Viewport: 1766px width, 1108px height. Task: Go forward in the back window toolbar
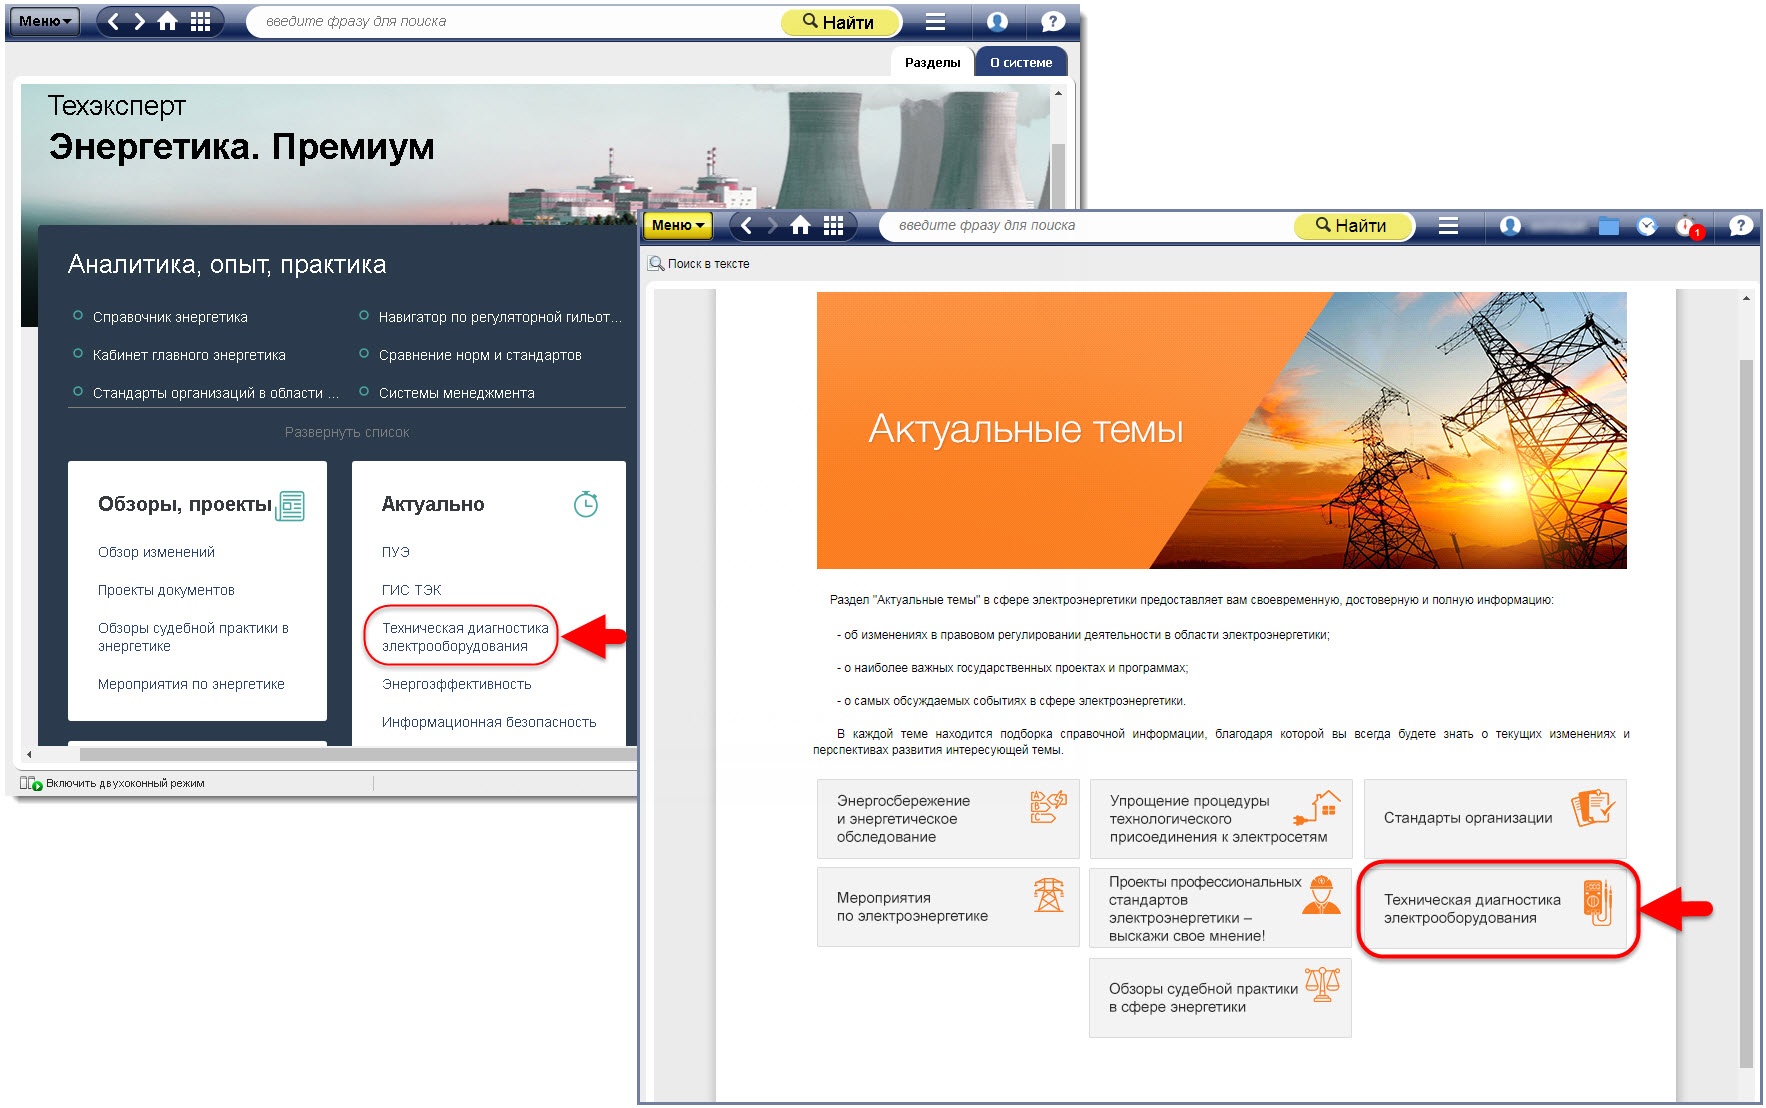pos(139,21)
